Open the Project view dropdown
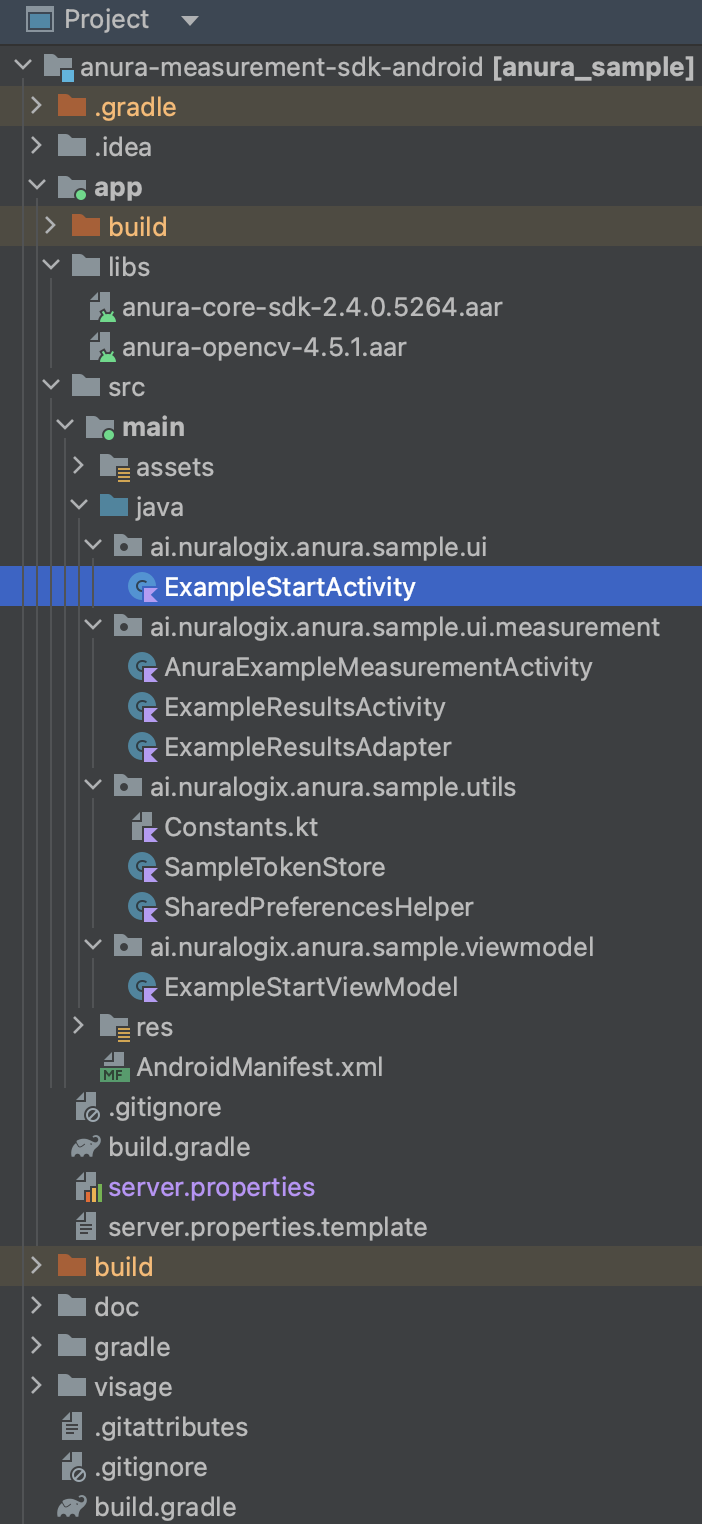 (x=190, y=20)
